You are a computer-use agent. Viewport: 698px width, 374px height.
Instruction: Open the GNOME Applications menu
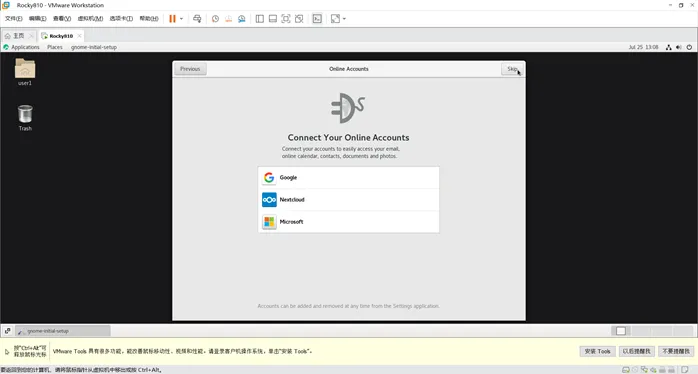[x=21, y=47]
